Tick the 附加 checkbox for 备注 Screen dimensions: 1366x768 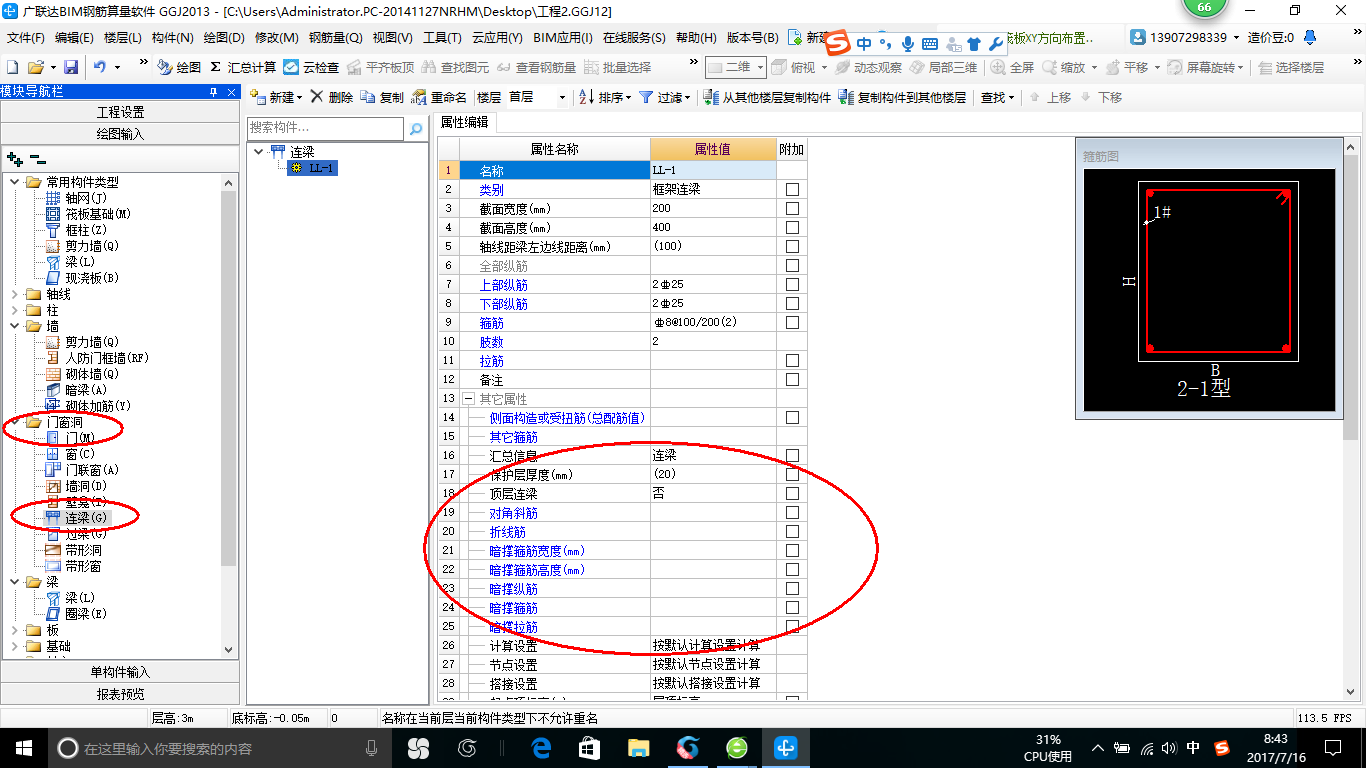(792, 380)
